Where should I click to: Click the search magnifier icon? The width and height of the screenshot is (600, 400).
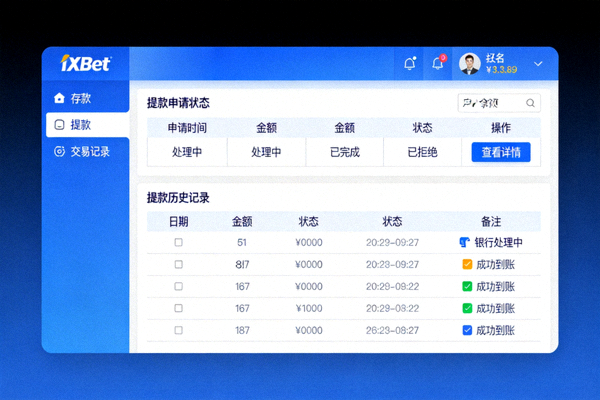point(530,103)
